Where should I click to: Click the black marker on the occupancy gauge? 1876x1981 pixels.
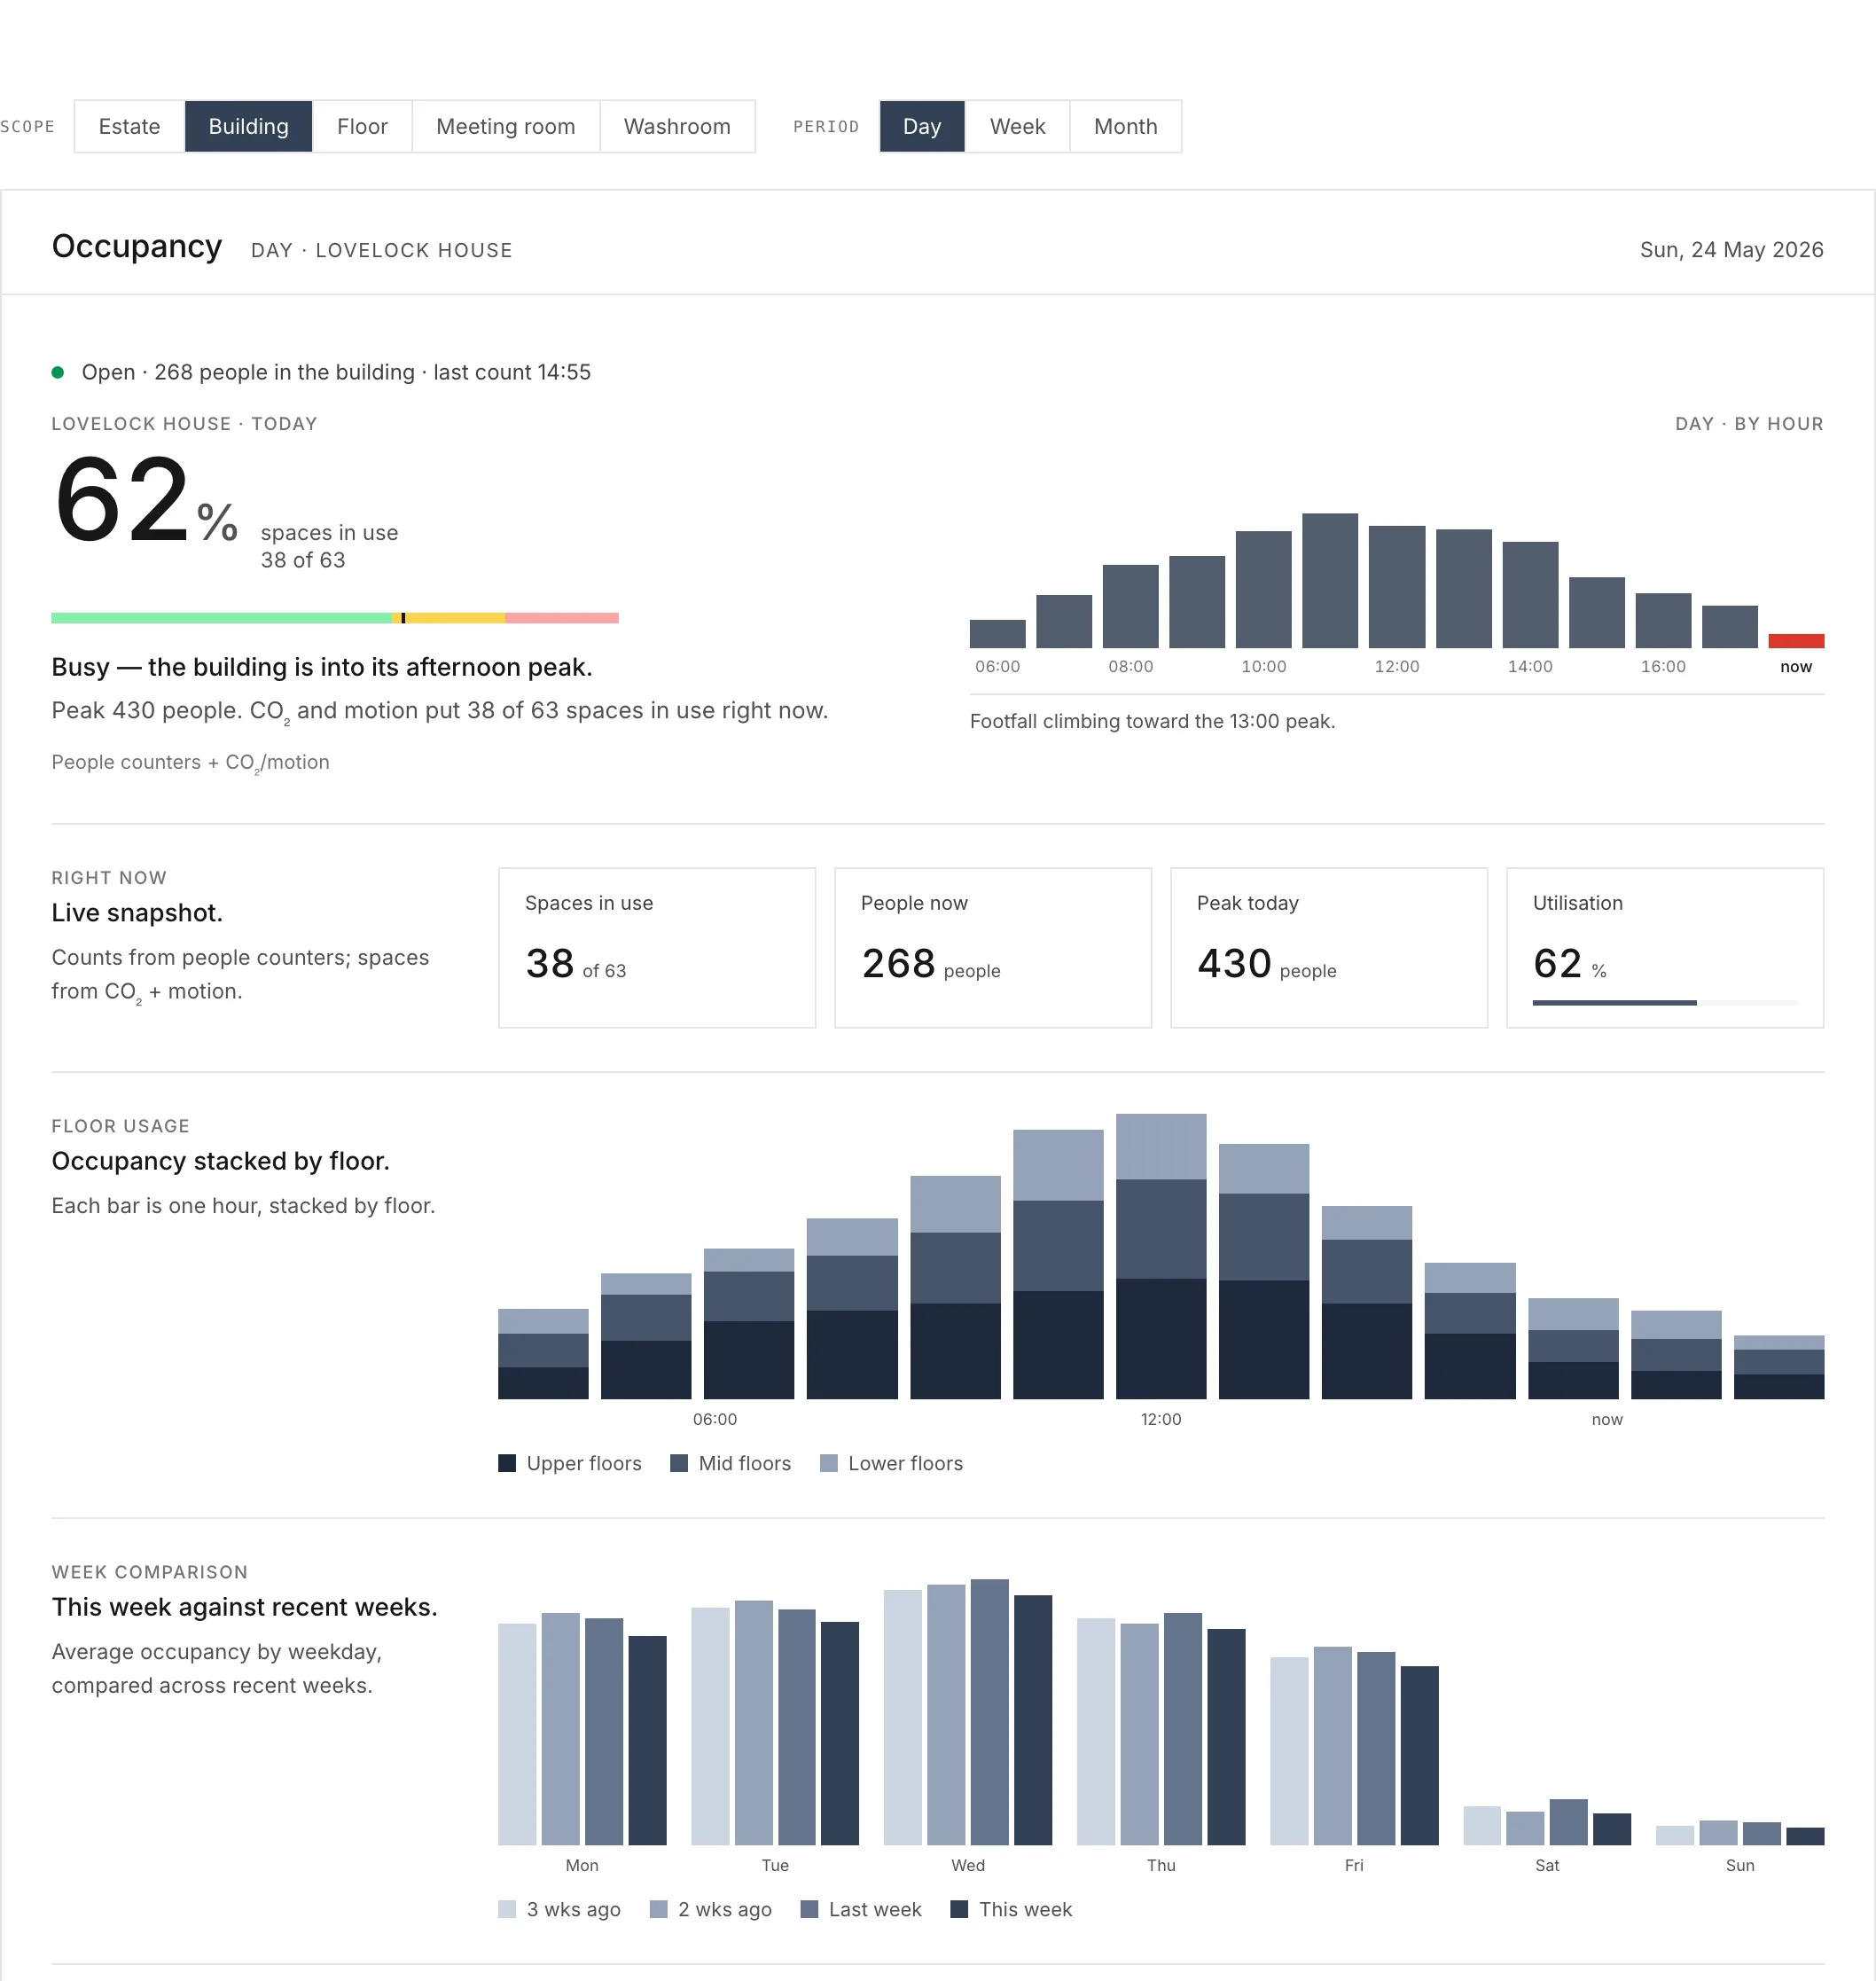click(x=403, y=618)
